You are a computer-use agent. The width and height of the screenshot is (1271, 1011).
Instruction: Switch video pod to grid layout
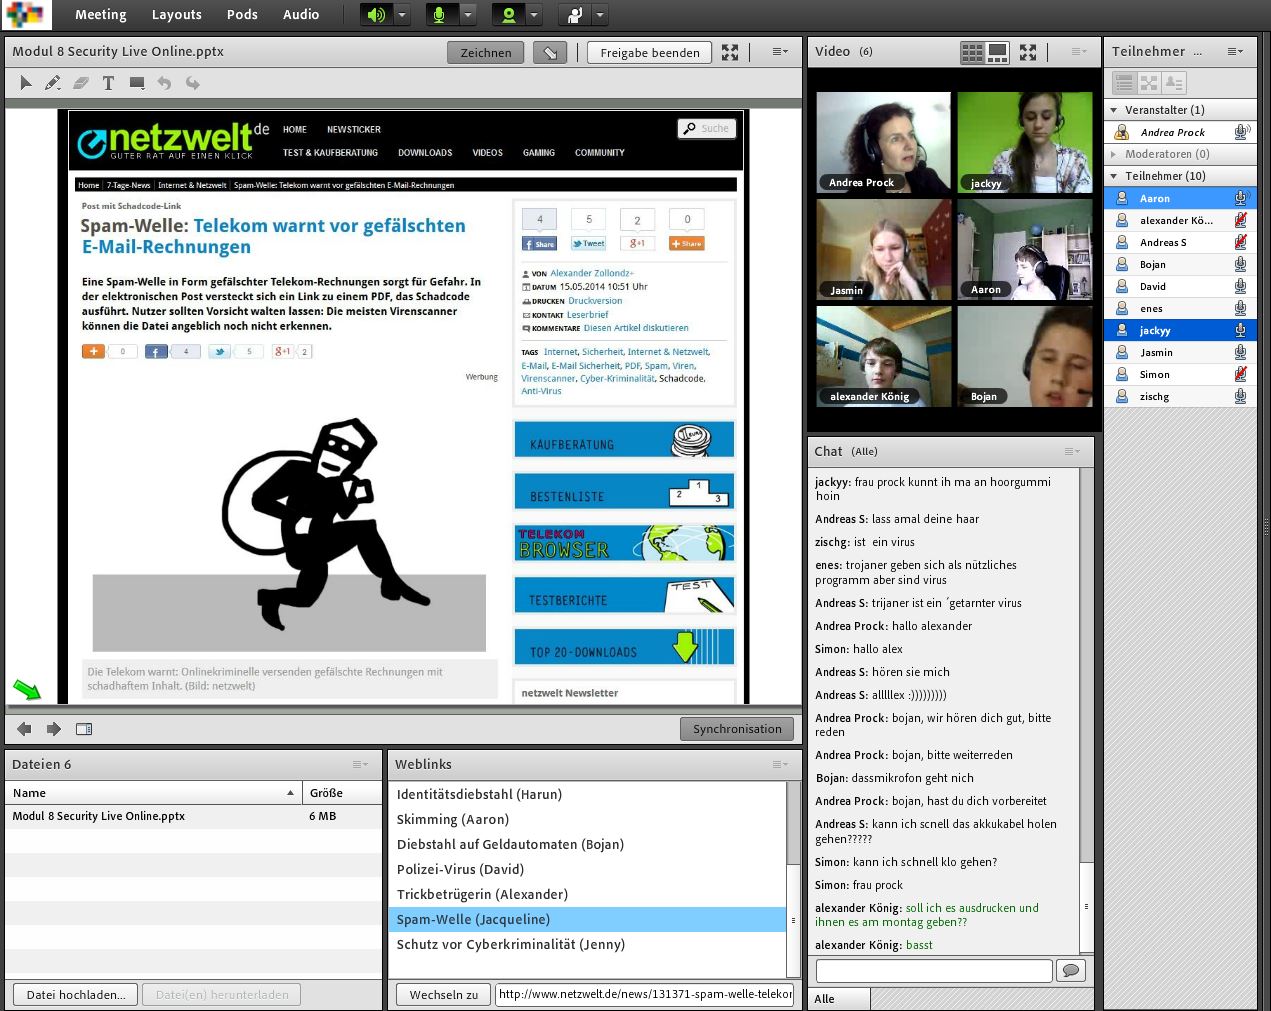click(x=972, y=53)
